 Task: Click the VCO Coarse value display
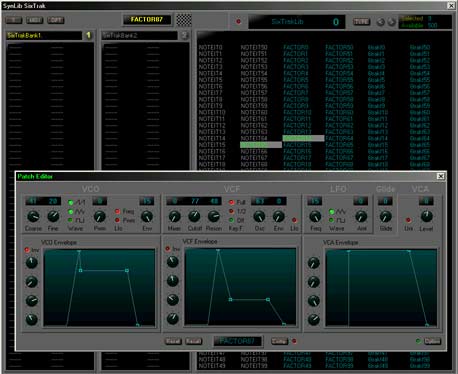click(x=33, y=201)
